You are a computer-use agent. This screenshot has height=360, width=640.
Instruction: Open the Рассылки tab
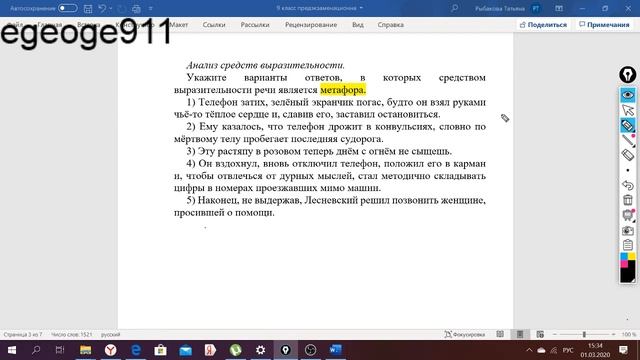point(255,25)
